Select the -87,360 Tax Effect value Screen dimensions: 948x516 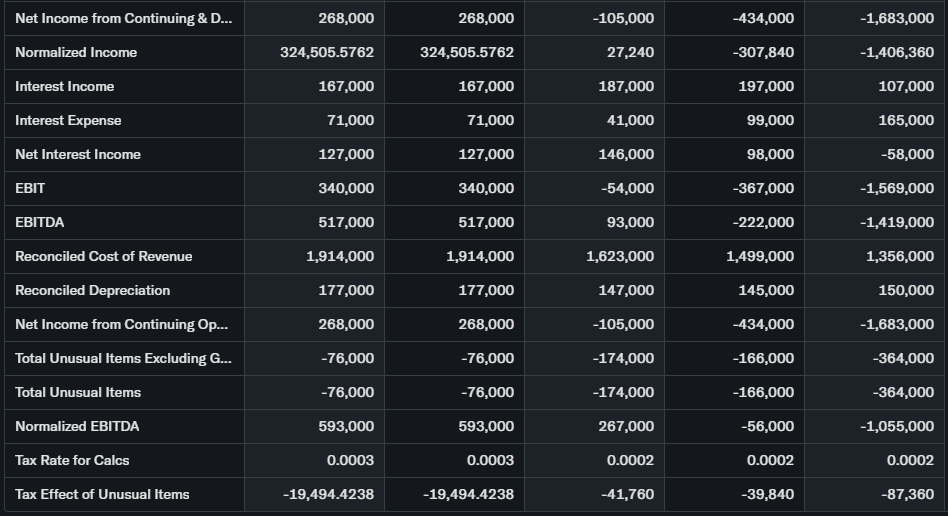908,494
